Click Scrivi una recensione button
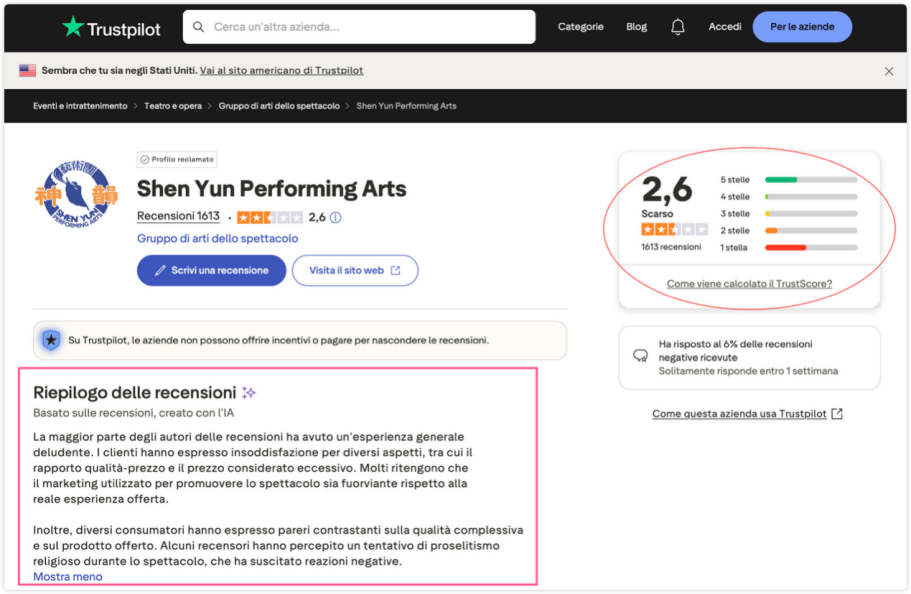The height and width of the screenshot is (594, 911). 211,270
